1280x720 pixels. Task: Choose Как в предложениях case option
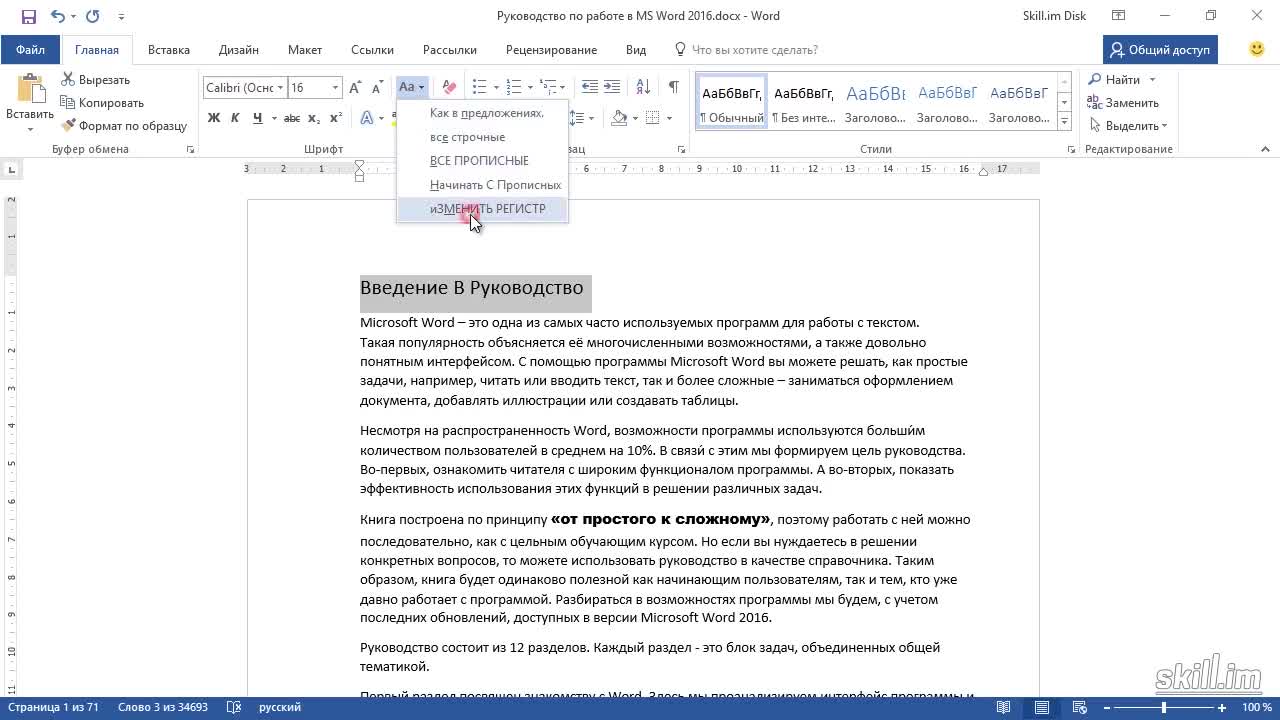[482, 113]
